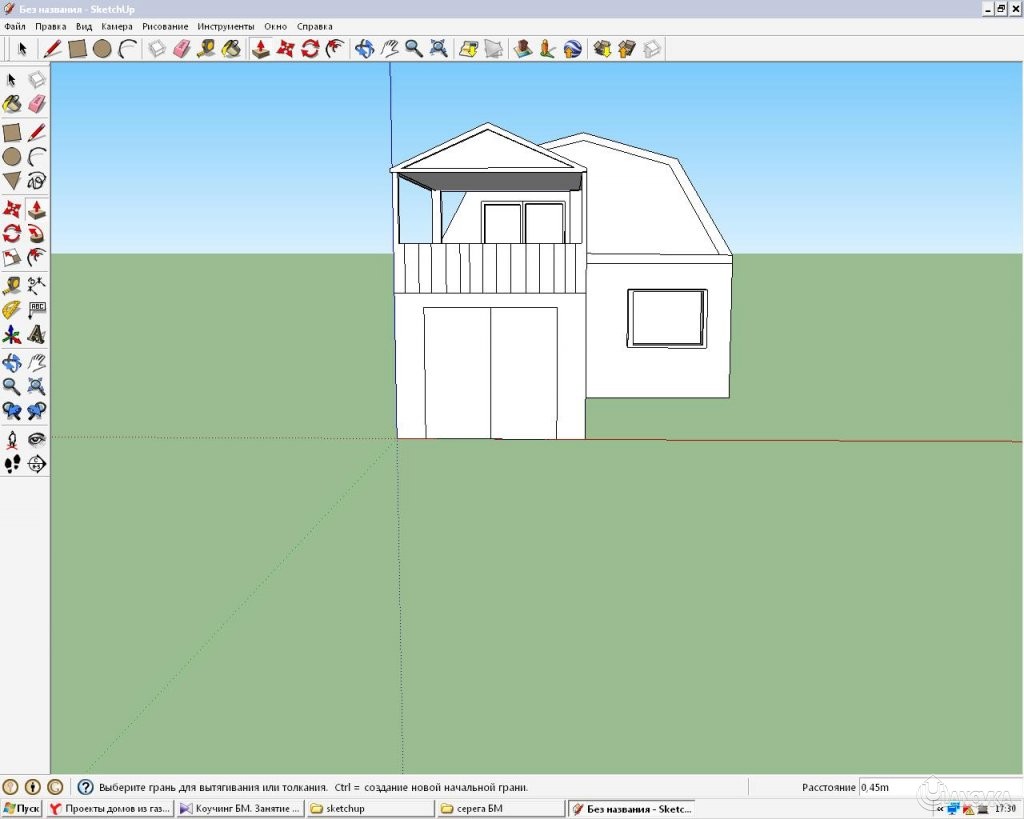Select the Polygon tool in left palette

point(12,181)
